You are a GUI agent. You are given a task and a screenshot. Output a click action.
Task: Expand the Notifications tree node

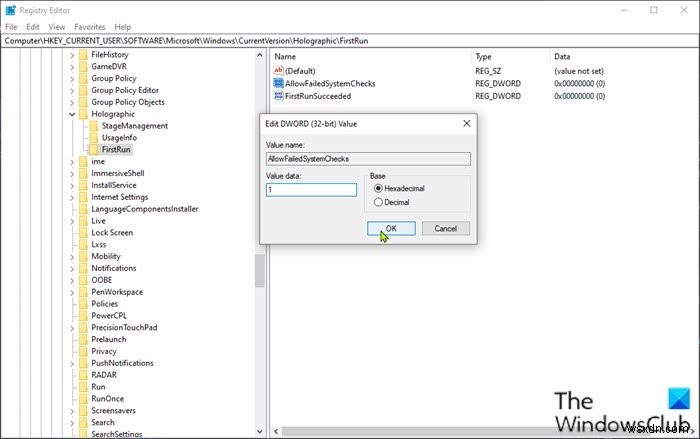click(x=72, y=268)
